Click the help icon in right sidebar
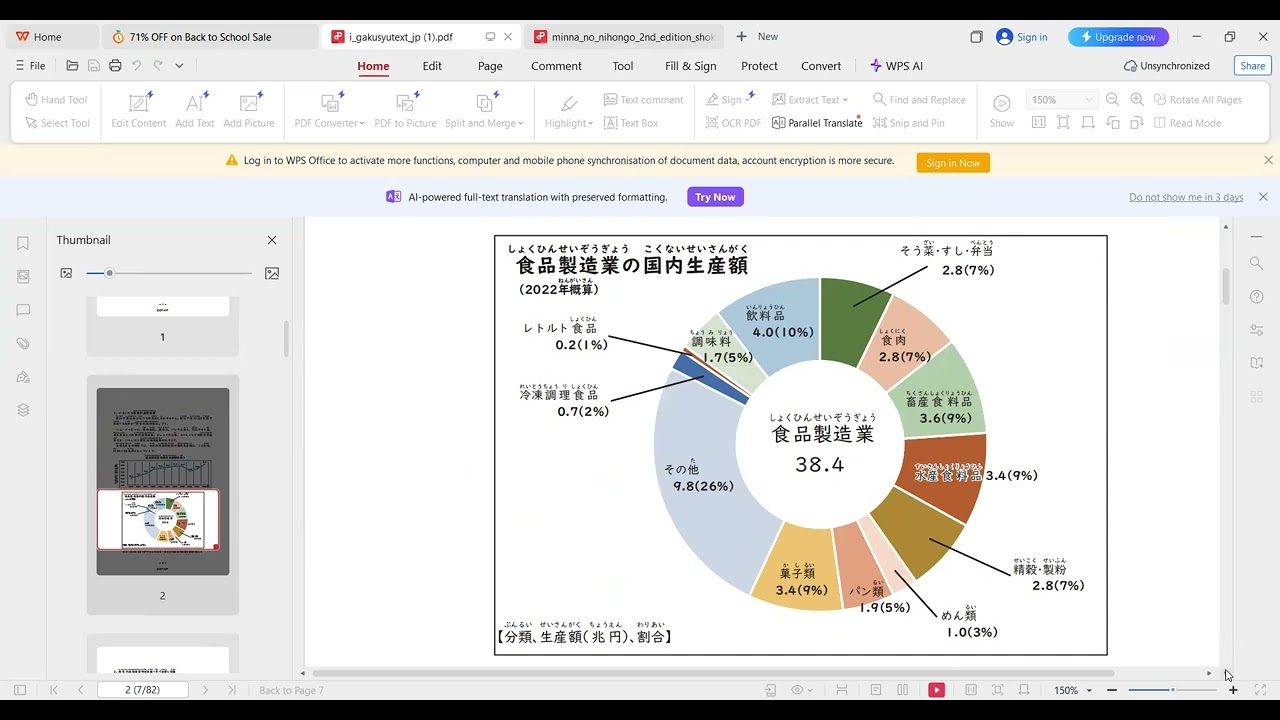Screen dimensions: 1280x720 [x=1257, y=297]
